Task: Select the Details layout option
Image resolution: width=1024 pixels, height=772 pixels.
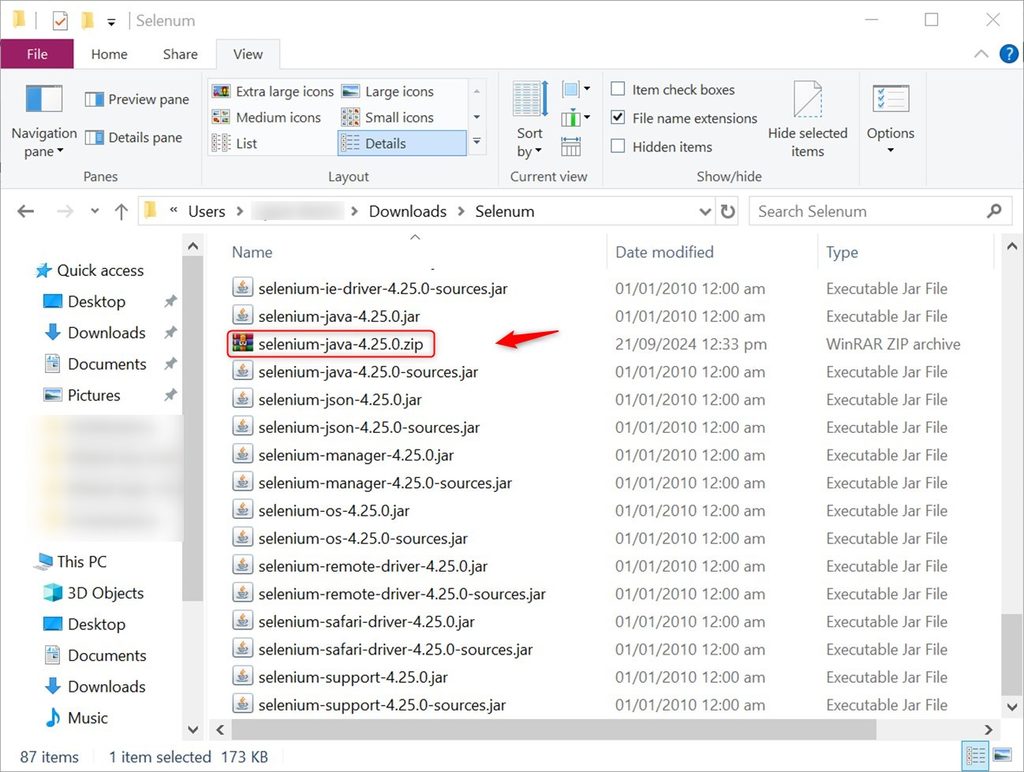Action: point(402,143)
